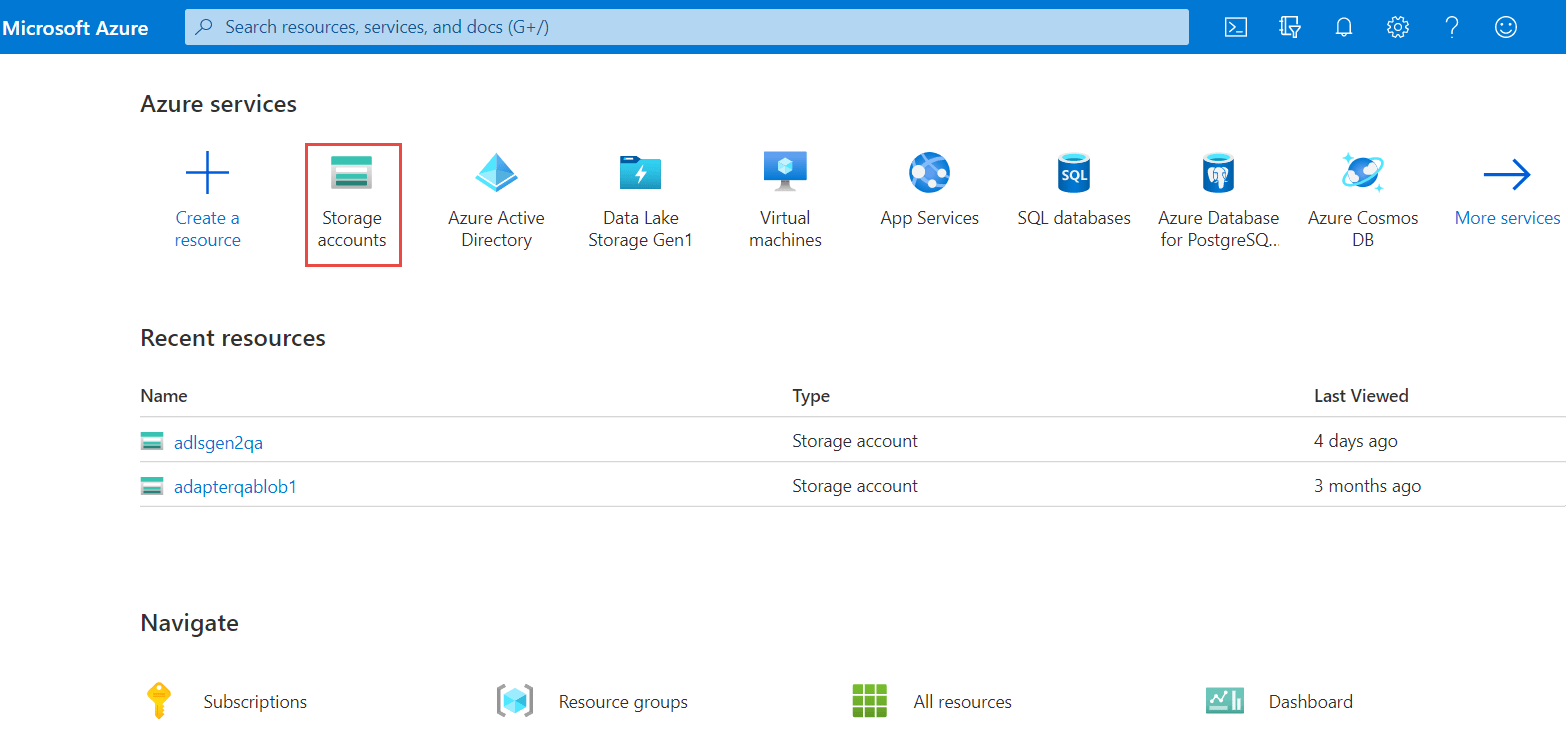Open Data Lake Storage Gen1
The height and width of the screenshot is (749, 1566).
pos(640,198)
